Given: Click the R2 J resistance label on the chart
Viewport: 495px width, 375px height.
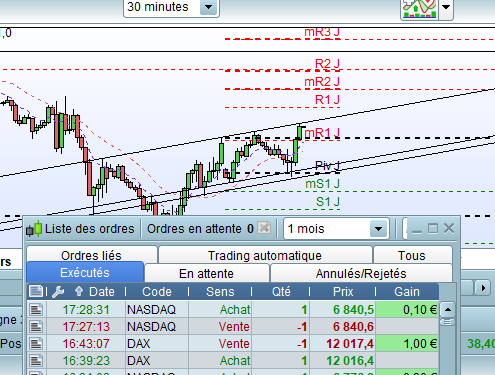Looking at the screenshot, I should click(327, 63).
